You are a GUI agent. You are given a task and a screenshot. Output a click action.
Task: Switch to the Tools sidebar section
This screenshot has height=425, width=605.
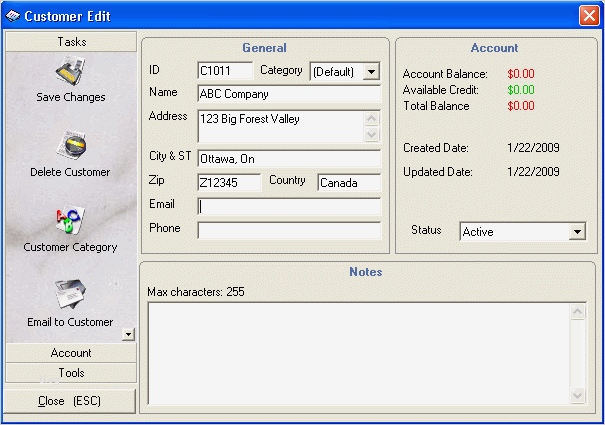pyautogui.click(x=71, y=373)
